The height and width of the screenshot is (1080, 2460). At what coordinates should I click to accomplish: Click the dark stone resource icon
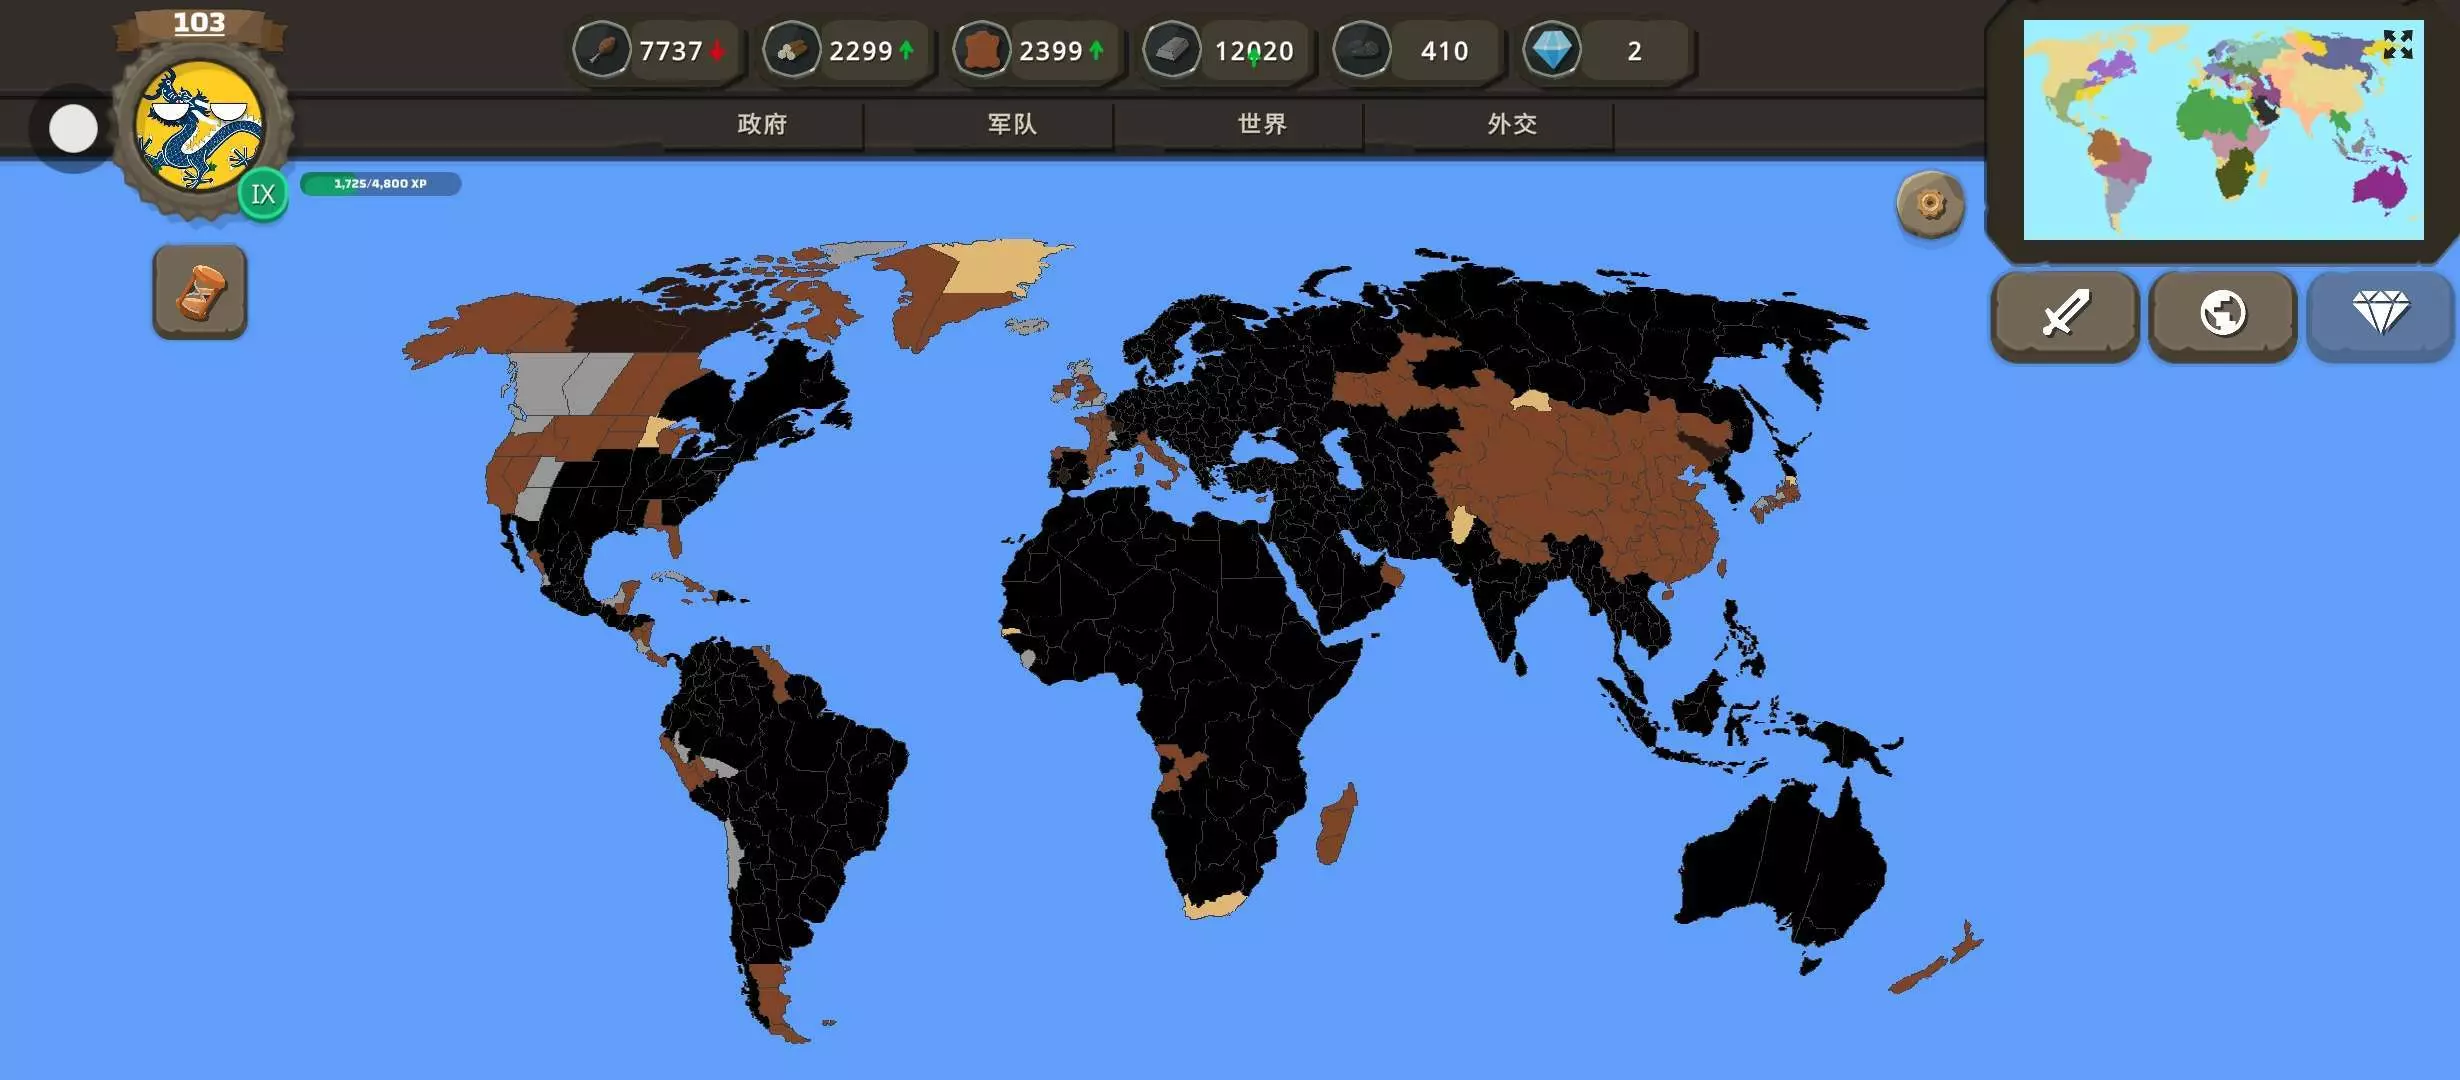(1361, 50)
